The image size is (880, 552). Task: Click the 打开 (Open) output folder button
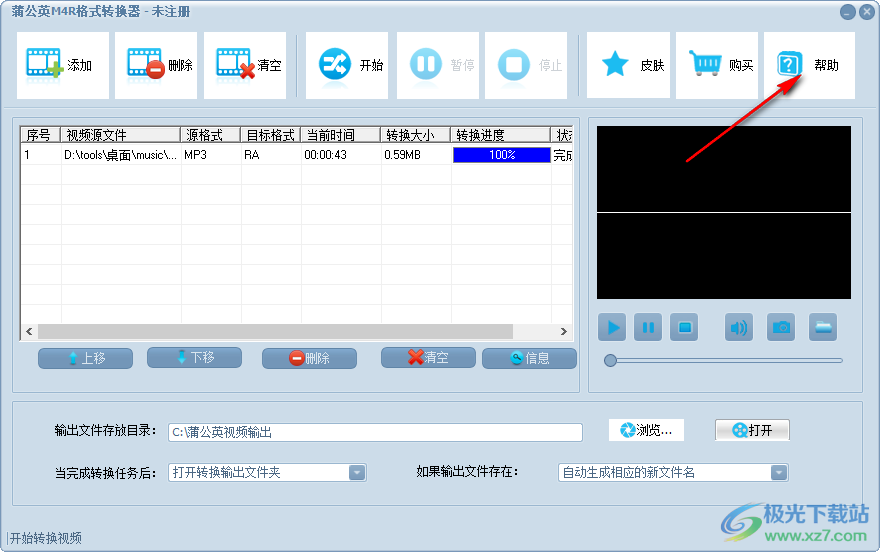pos(753,430)
